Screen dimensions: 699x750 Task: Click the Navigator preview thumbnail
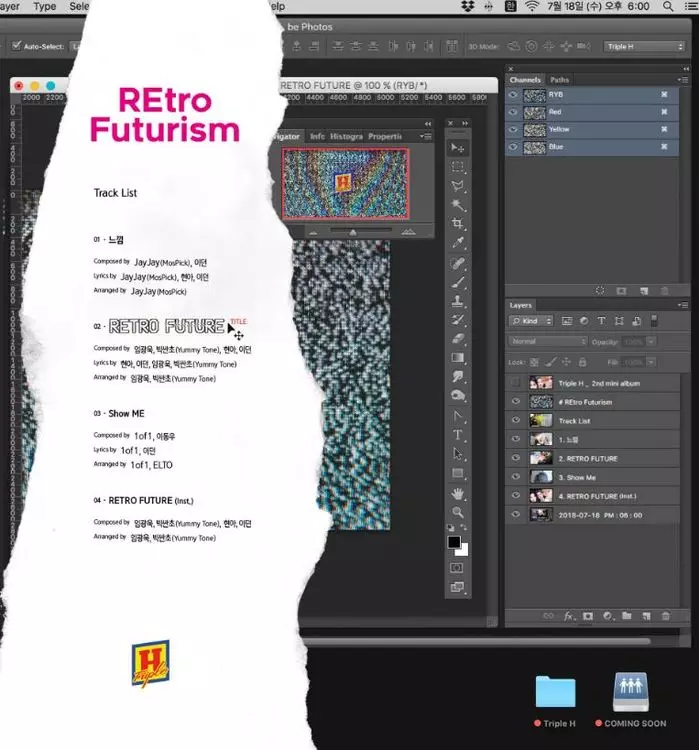click(345, 183)
